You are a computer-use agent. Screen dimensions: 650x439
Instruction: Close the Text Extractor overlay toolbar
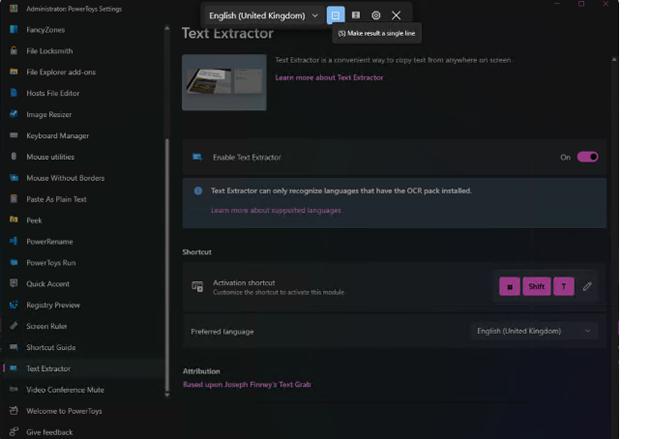click(x=396, y=15)
